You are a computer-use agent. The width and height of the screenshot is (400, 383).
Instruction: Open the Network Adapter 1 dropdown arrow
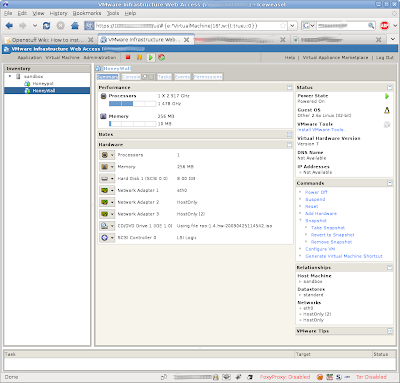112,190
